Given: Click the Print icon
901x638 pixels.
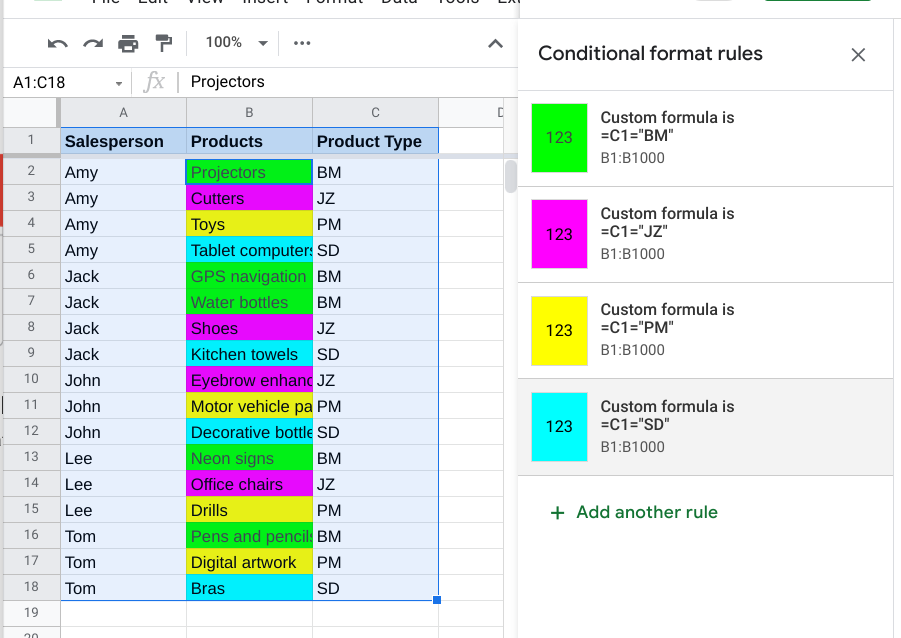Looking at the screenshot, I should click(x=128, y=43).
